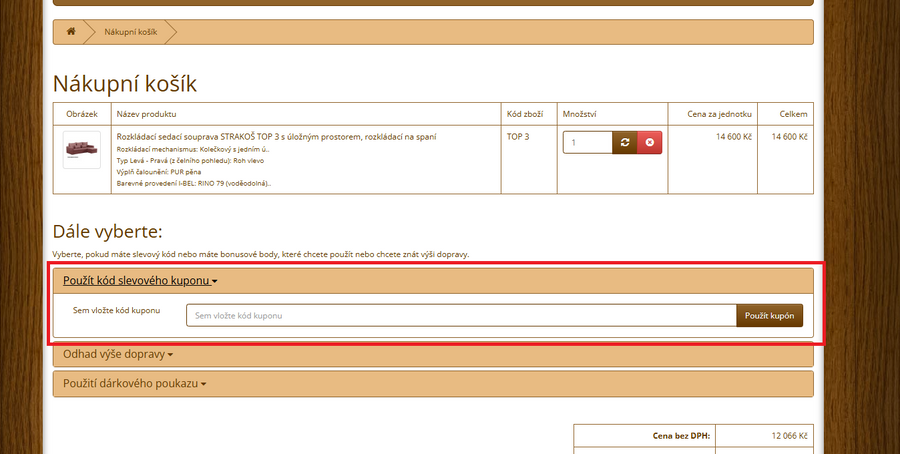Open the sofa product thumbnail image
Image resolution: width=900 pixels, height=454 pixels.
pos(81,149)
